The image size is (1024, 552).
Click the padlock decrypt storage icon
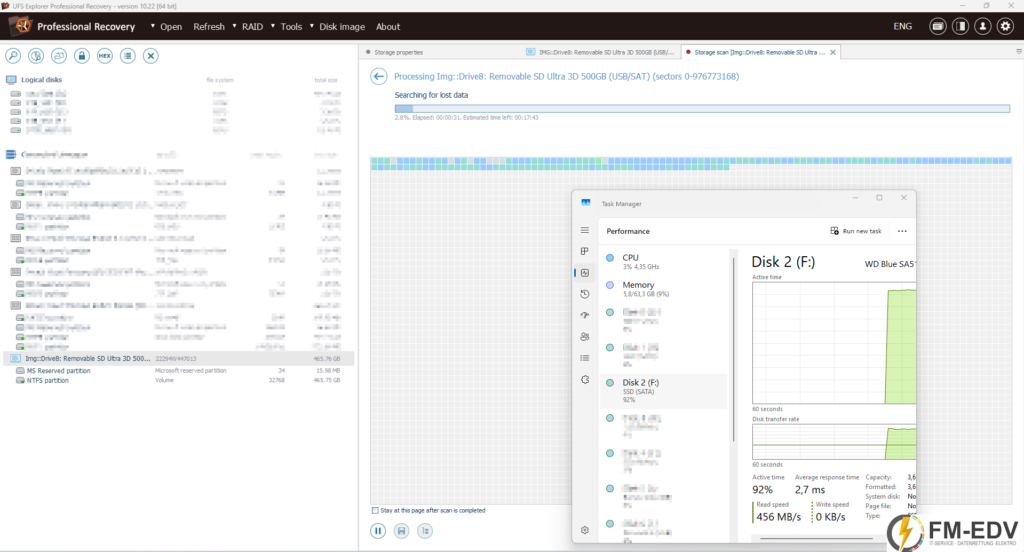82,56
